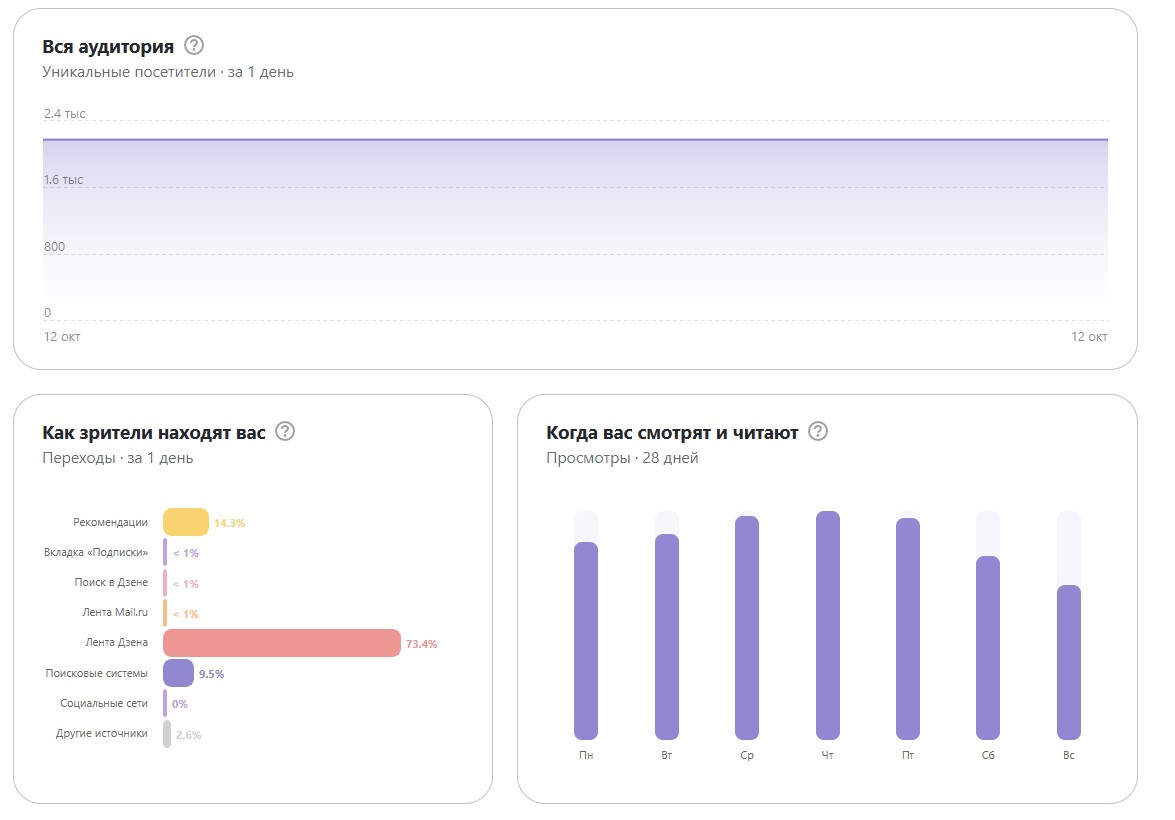Click the Социальные сети bar
The height and width of the screenshot is (820, 1175).
point(165,703)
